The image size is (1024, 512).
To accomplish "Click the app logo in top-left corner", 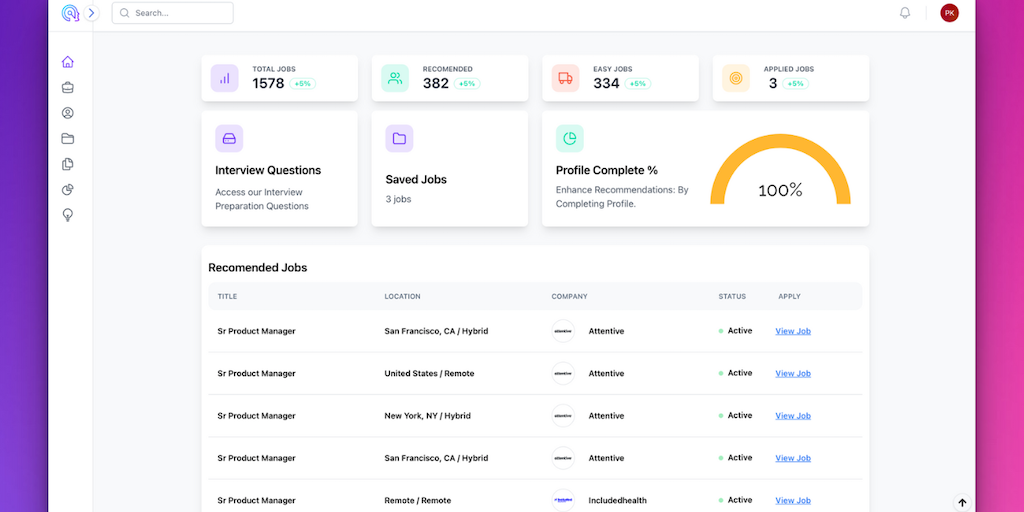I will 70,13.
